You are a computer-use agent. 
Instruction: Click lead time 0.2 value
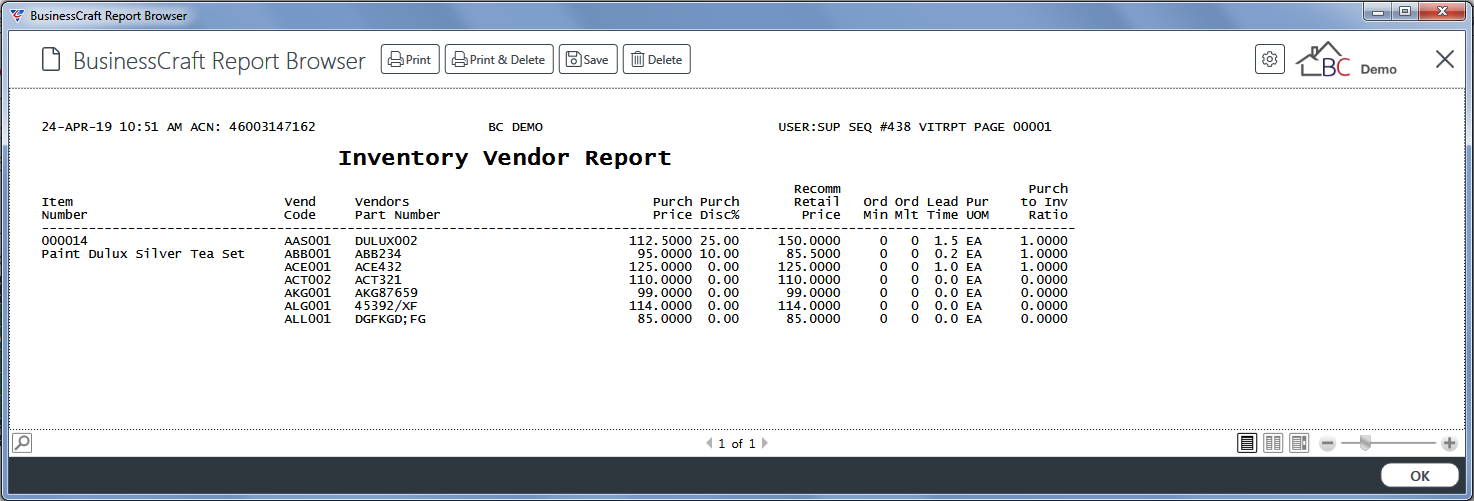946,254
